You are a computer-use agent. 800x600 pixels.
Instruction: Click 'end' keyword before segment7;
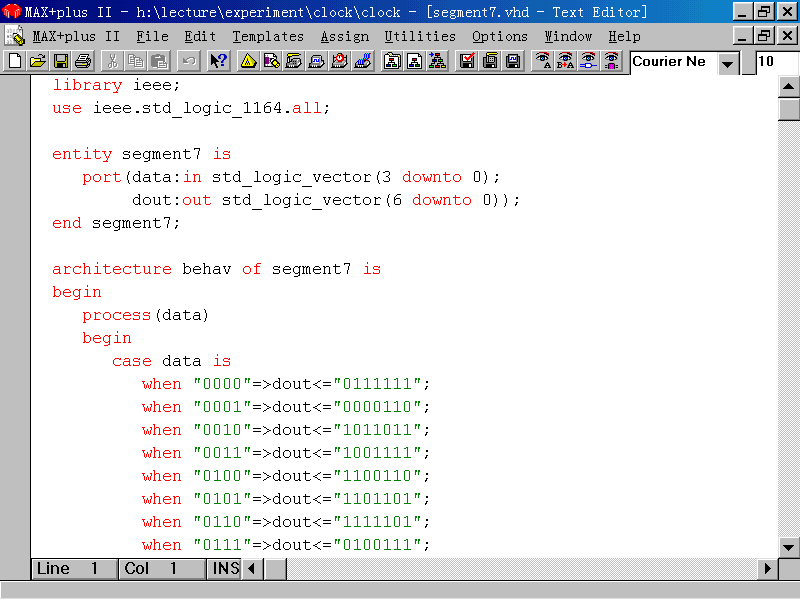tap(67, 223)
